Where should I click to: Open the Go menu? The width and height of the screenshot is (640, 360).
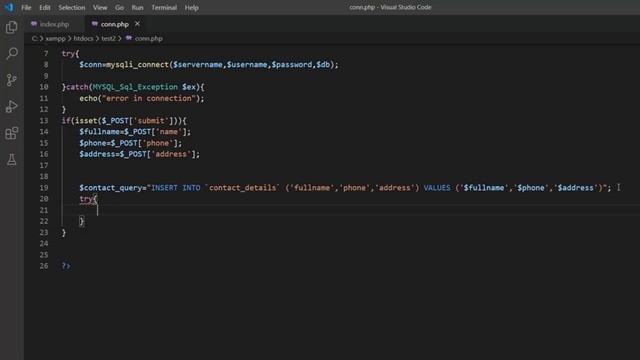[x=119, y=7]
